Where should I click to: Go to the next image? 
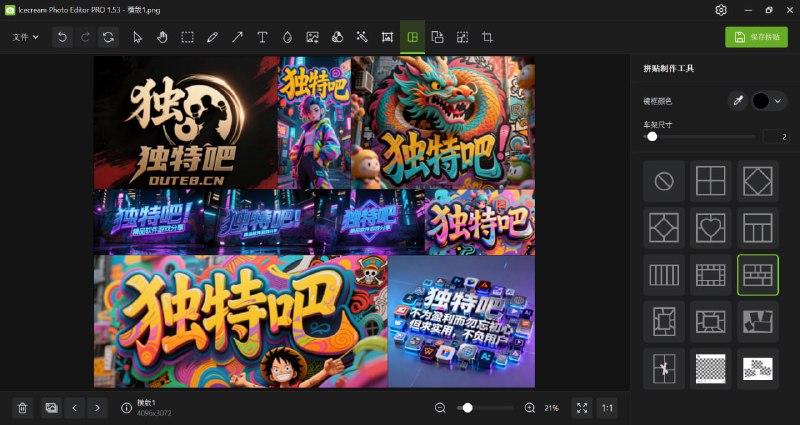(x=97, y=408)
